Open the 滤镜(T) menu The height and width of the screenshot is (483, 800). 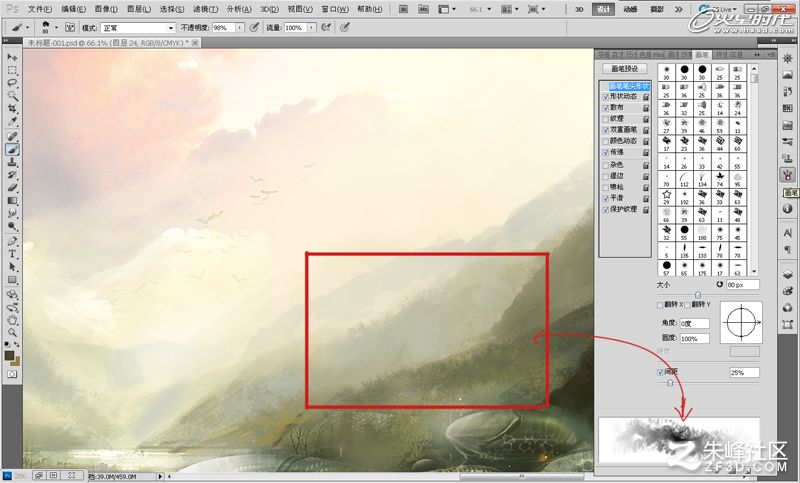[205, 9]
